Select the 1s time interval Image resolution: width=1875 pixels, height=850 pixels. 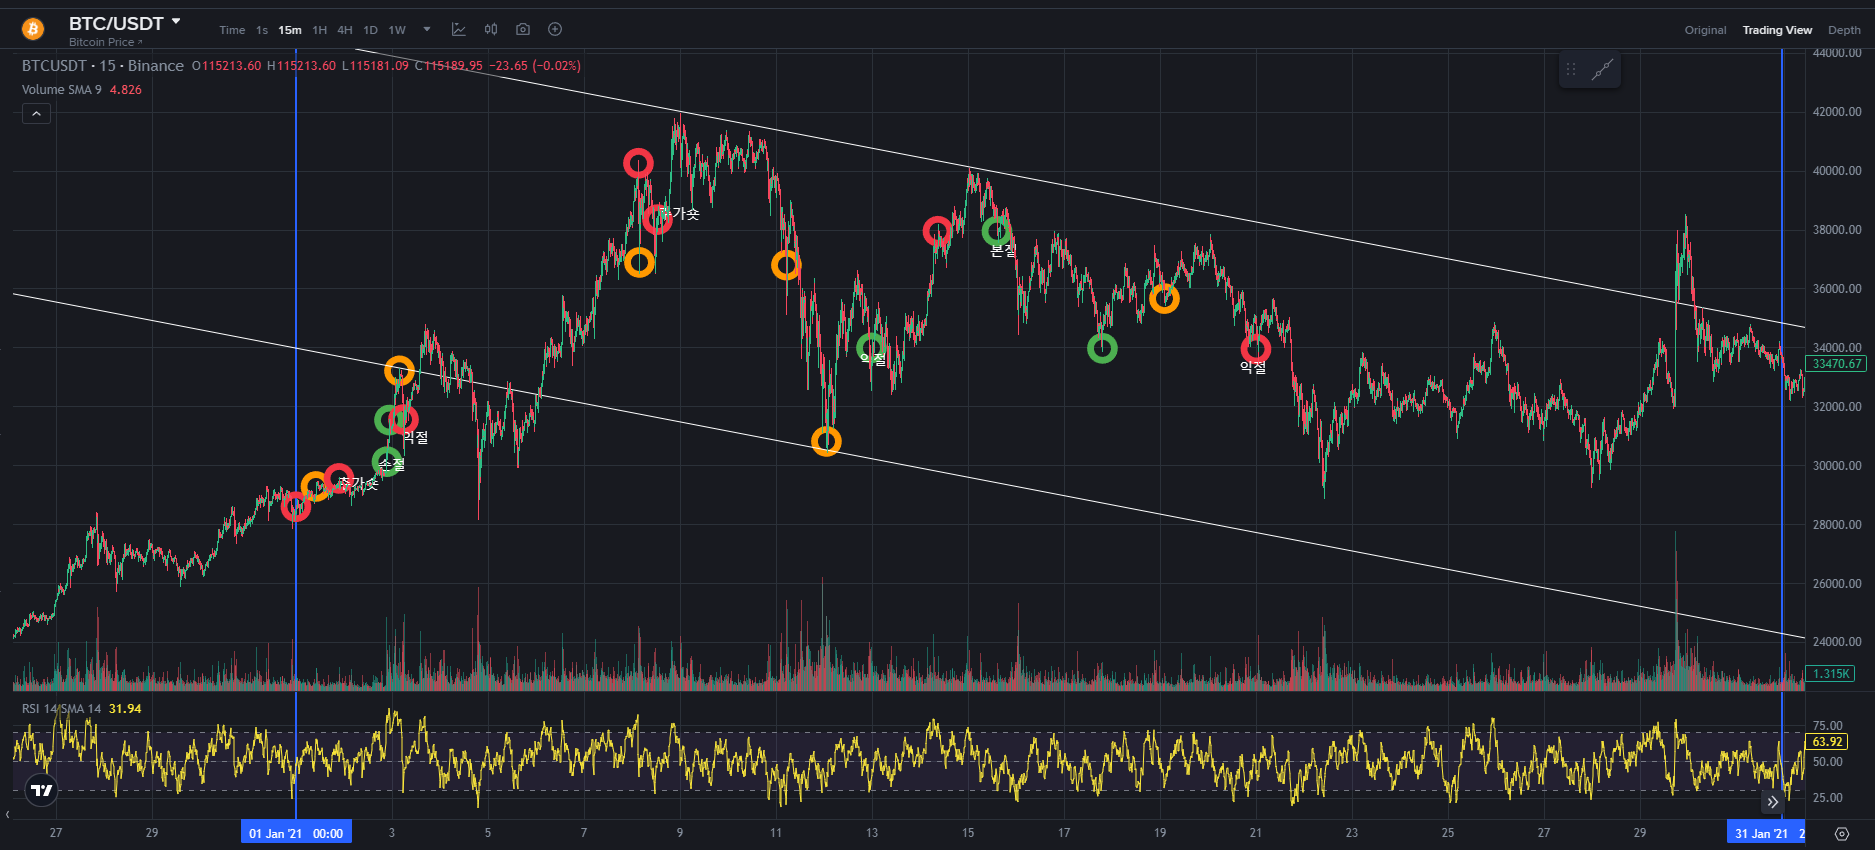(x=262, y=30)
